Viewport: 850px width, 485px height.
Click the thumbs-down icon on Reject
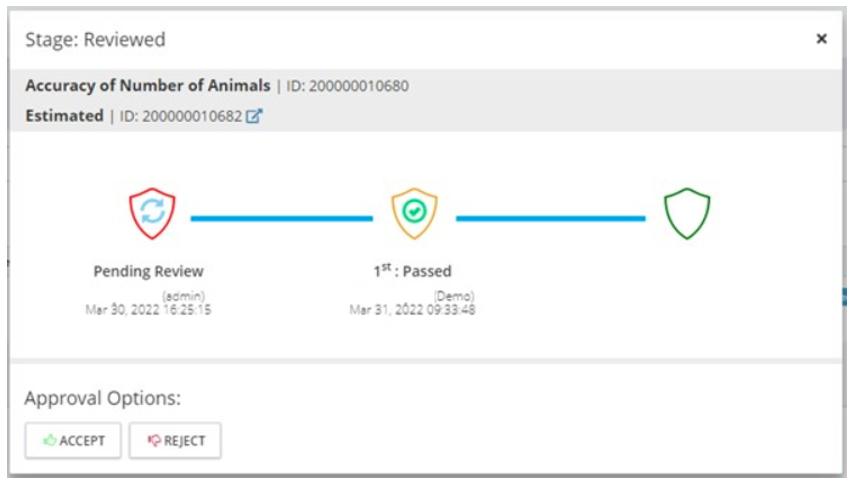click(153, 441)
